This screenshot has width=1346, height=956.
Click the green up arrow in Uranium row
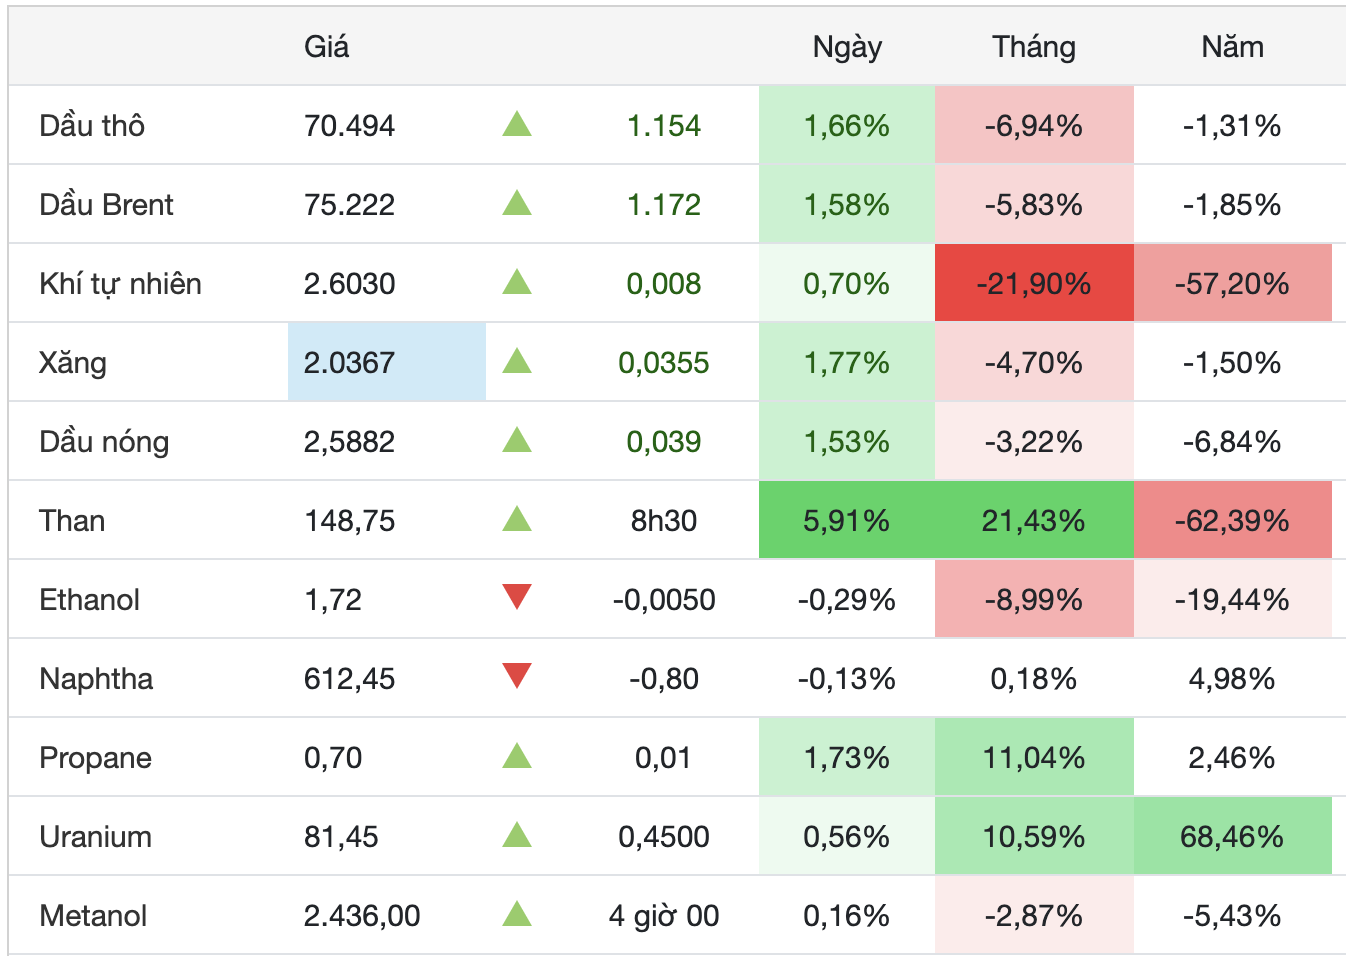click(517, 835)
